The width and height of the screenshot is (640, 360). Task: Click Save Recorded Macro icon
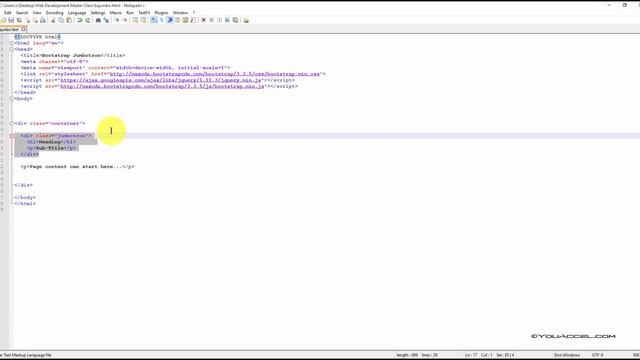[236, 20]
